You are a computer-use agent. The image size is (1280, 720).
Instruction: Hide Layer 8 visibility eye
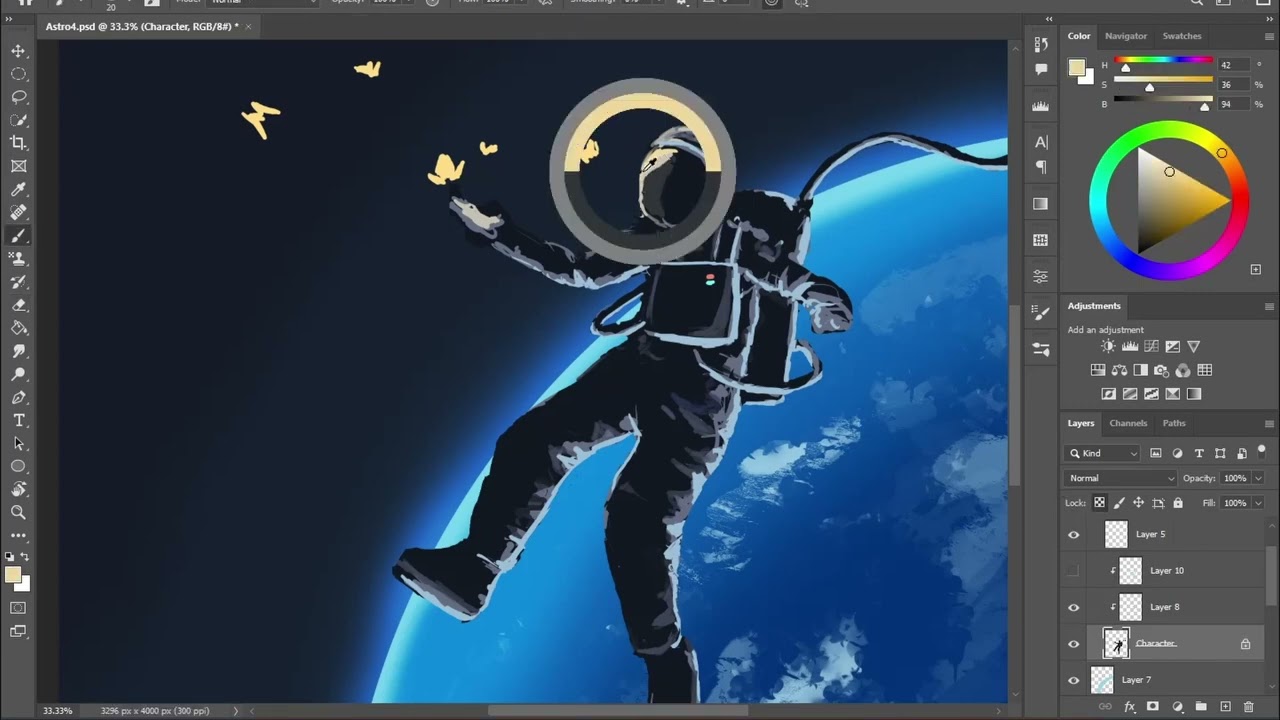click(x=1074, y=607)
